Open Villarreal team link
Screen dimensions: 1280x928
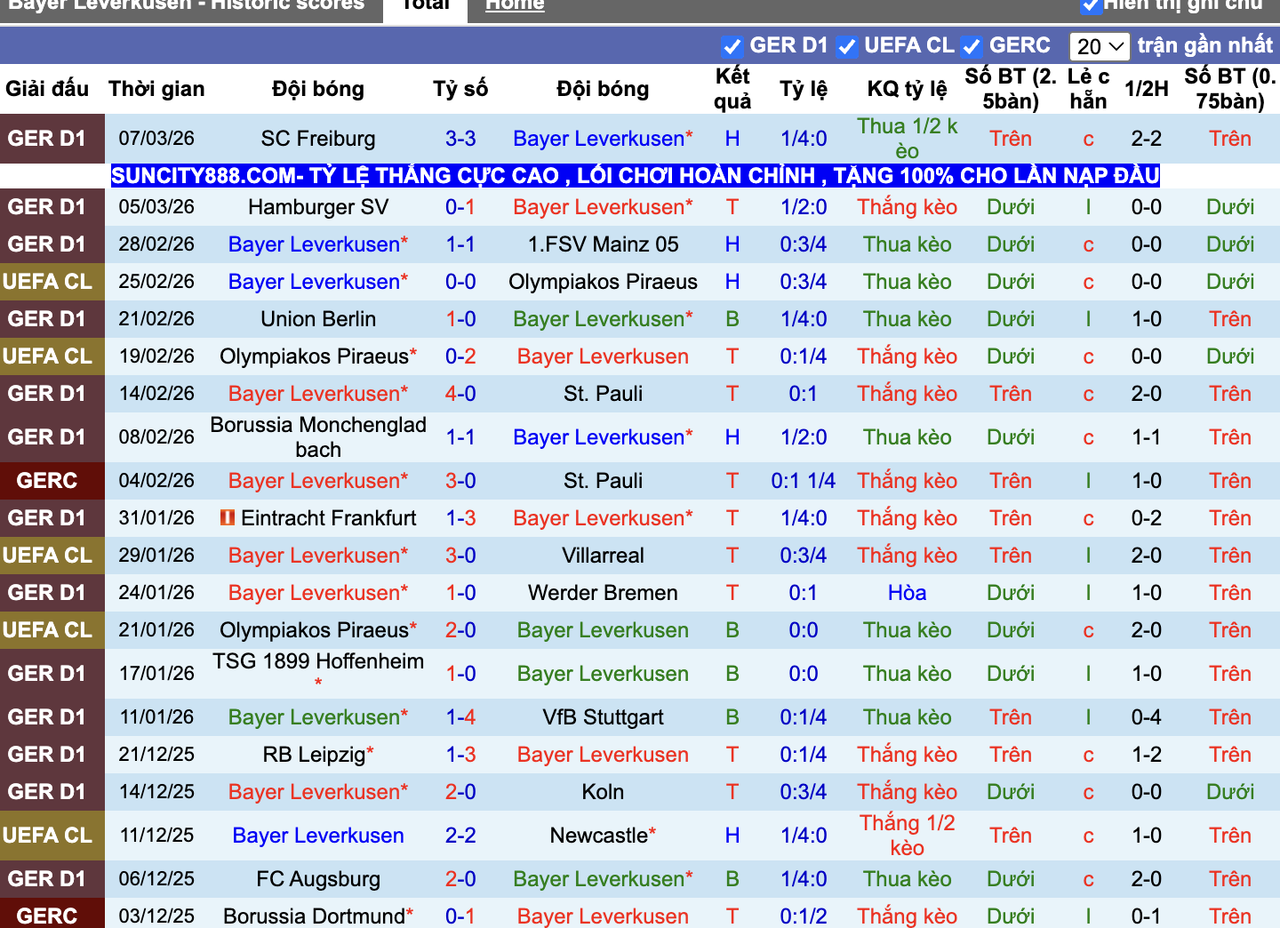tap(603, 555)
